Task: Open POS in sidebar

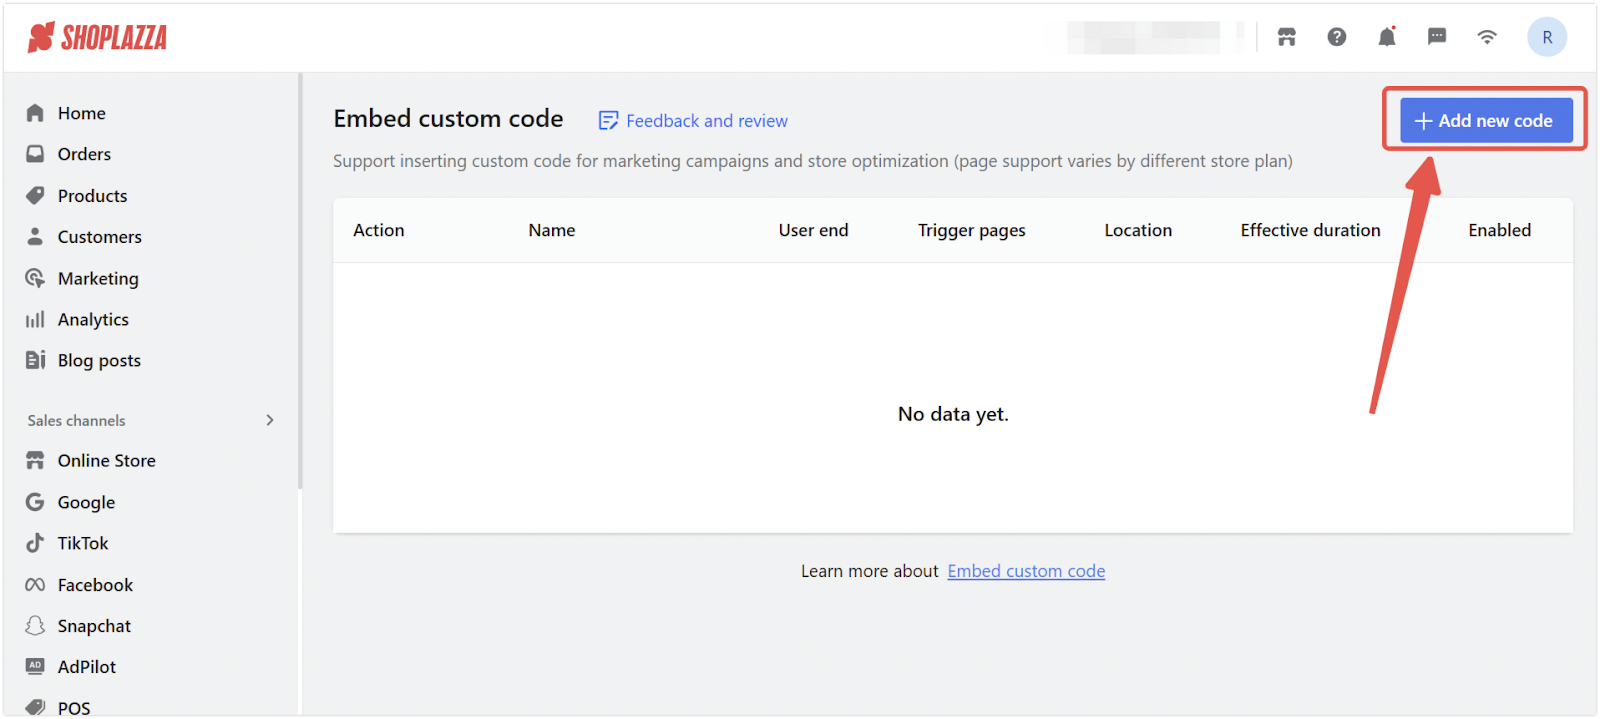Action: (x=74, y=708)
